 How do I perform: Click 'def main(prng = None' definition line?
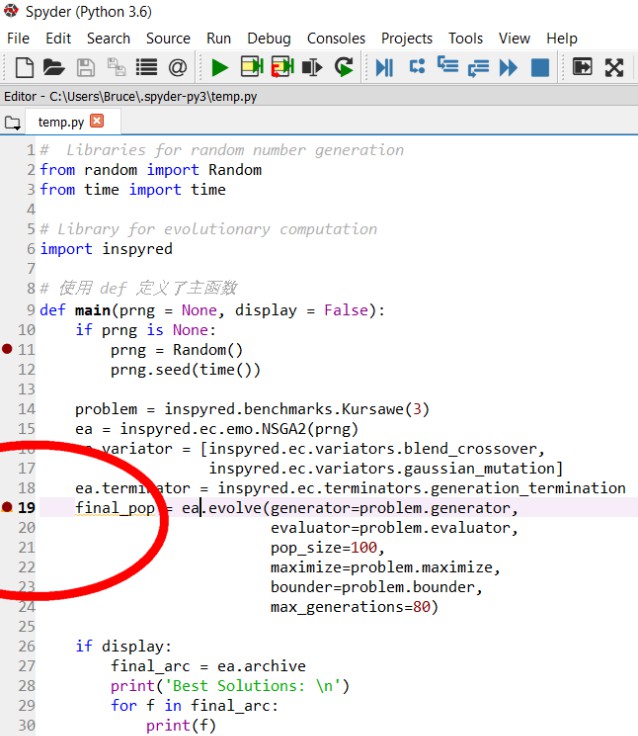pos(212,310)
